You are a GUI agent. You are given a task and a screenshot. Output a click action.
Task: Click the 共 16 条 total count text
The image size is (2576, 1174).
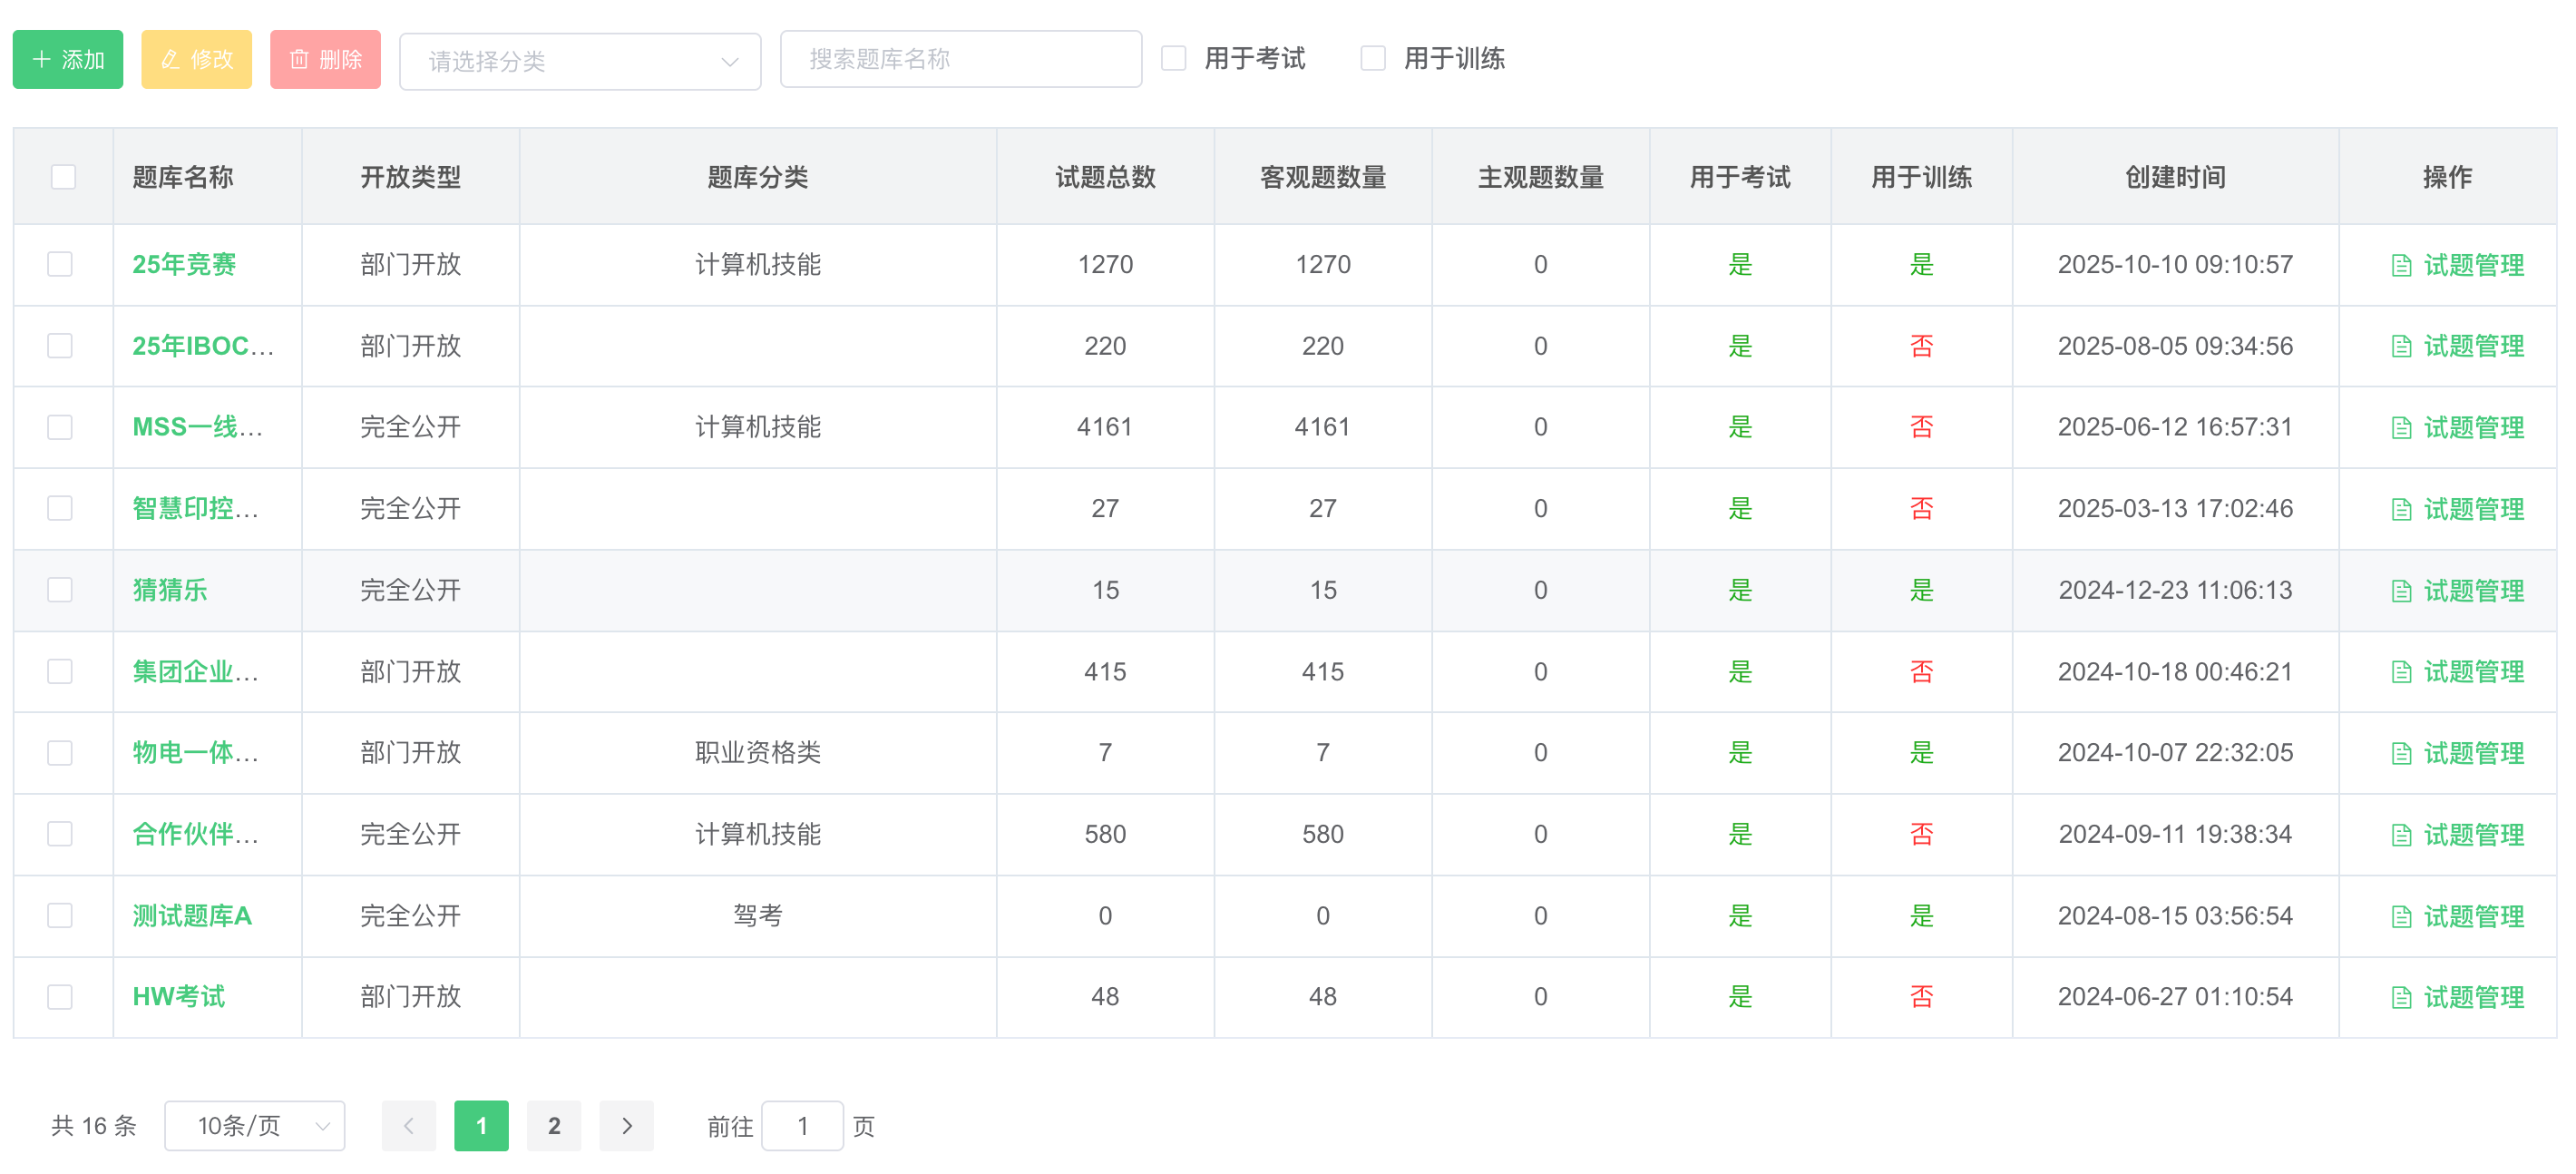pyautogui.click(x=94, y=1126)
